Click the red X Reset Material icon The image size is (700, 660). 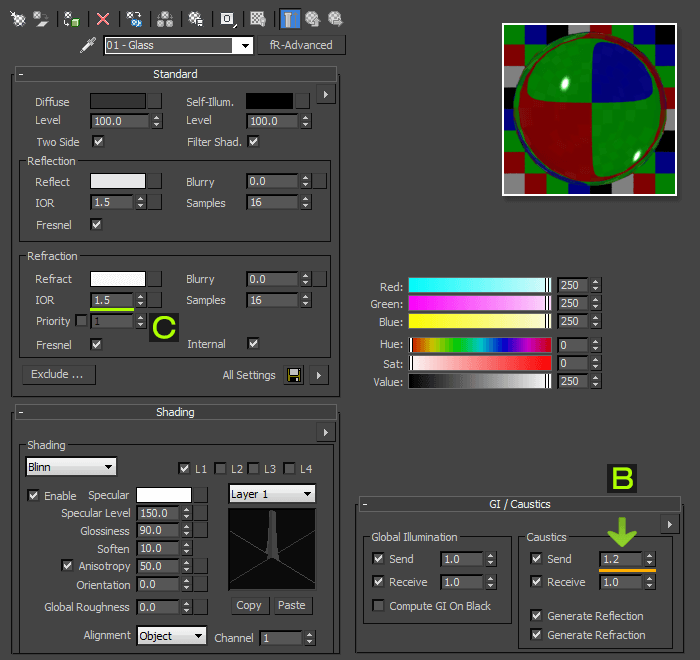tap(103, 19)
